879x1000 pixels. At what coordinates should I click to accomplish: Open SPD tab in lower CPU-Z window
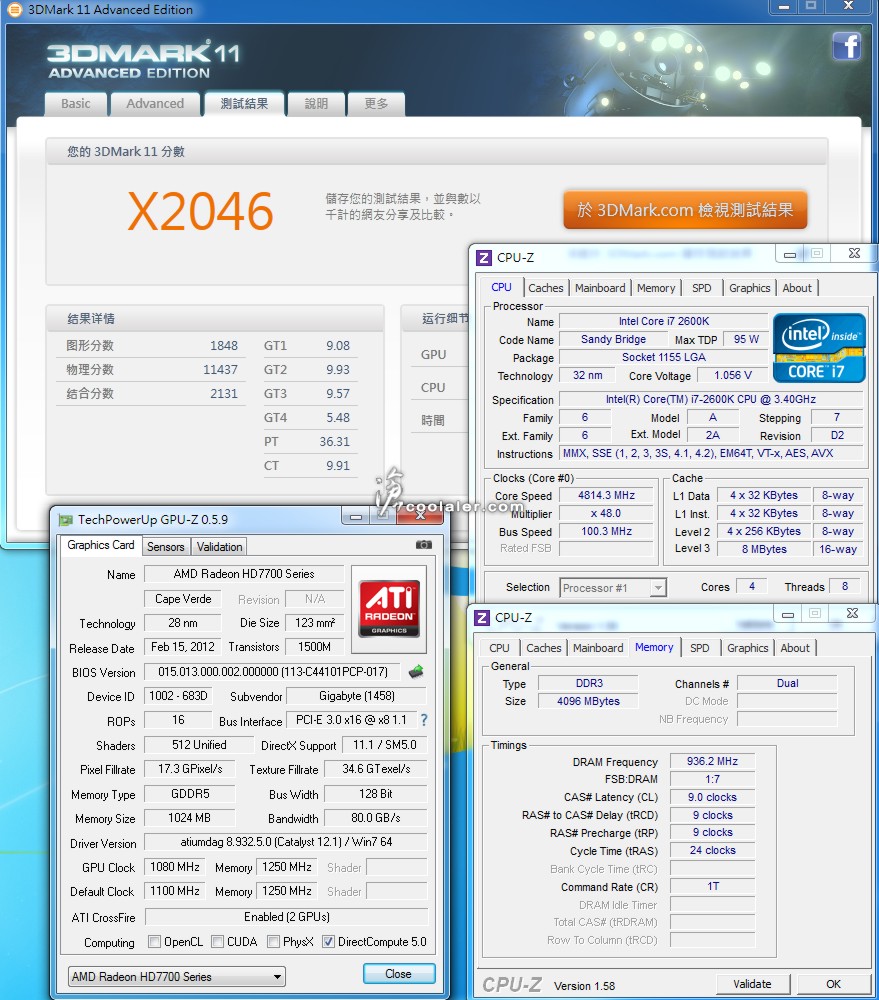click(x=700, y=648)
